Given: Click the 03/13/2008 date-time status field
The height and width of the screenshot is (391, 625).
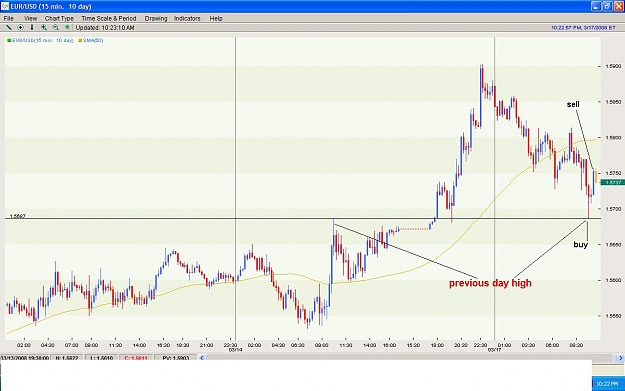Looking at the screenshot, I should (x=25, y=358).
